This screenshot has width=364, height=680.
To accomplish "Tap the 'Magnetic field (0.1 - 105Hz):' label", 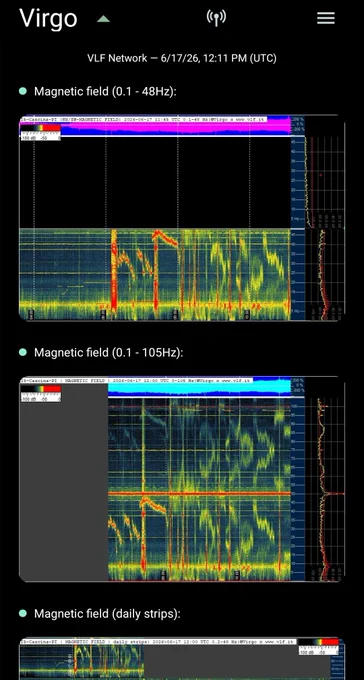I will (108, 353).
